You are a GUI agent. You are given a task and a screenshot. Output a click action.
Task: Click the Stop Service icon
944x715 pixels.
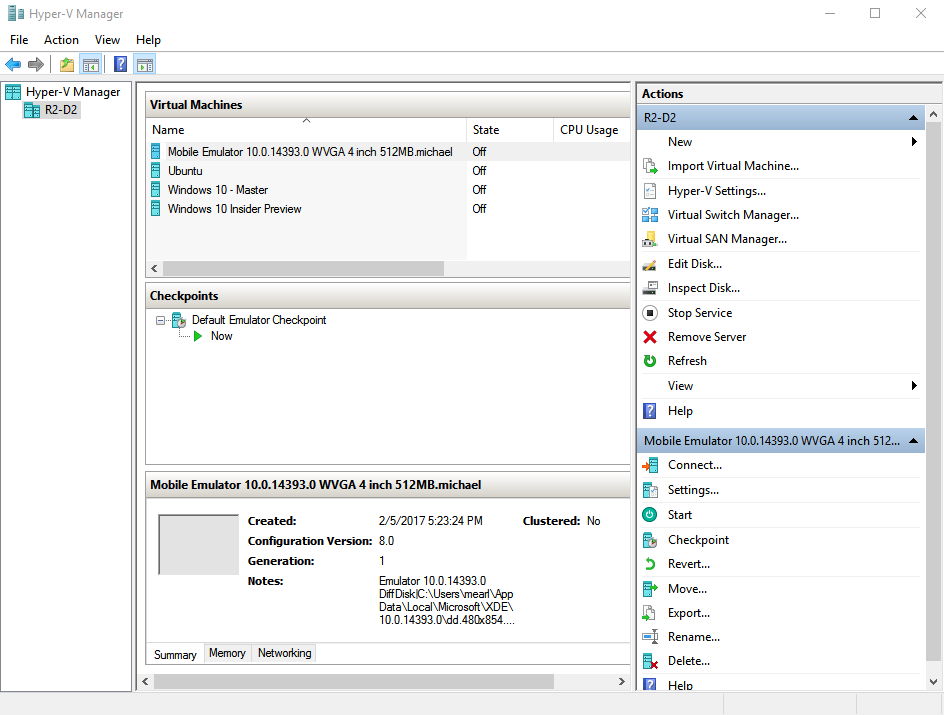coord(650,313)
